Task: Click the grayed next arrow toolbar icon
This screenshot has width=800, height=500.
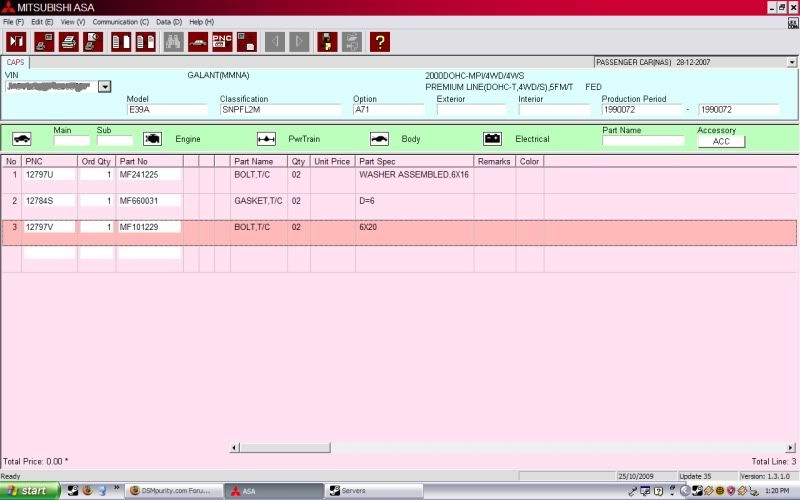Action: click(299, 42)
